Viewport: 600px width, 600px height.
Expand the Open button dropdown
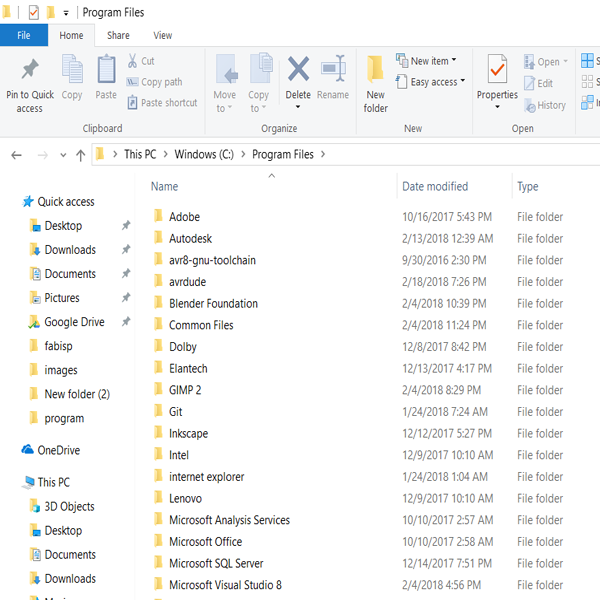point(566,61)
